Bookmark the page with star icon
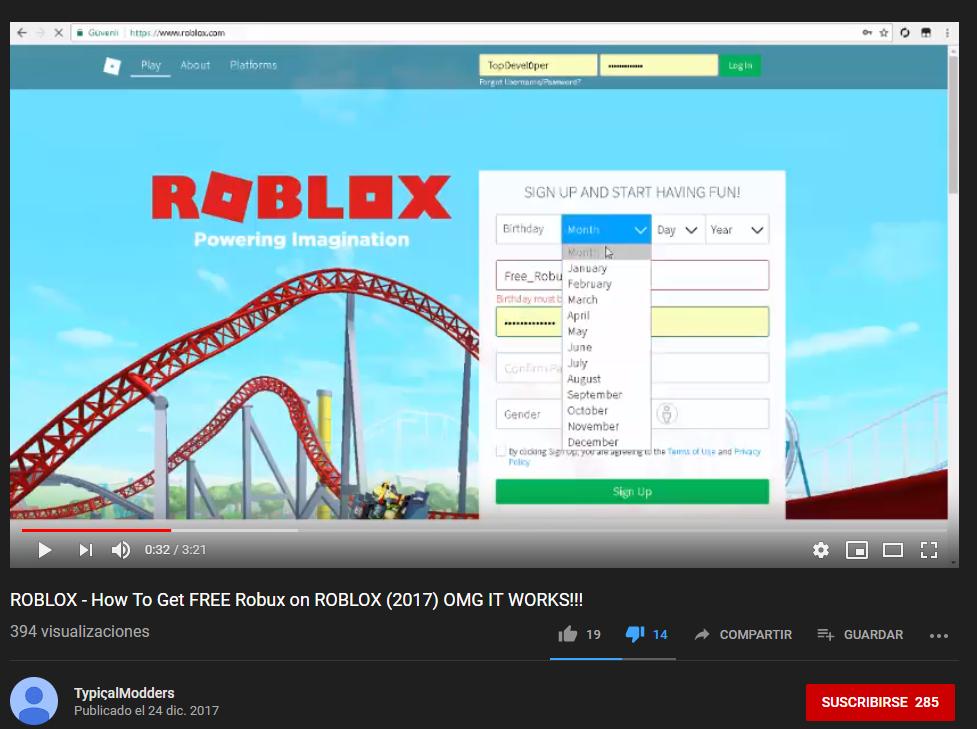 [884, 33]
